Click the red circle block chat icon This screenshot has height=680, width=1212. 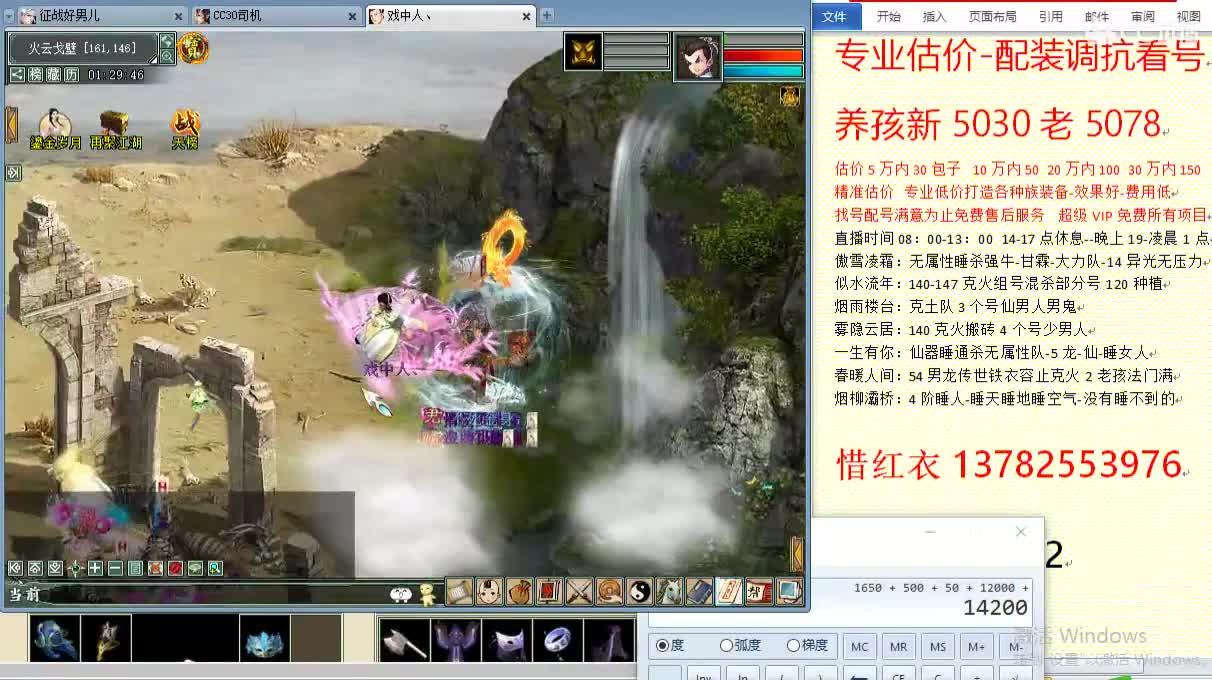tap(175, 568)
